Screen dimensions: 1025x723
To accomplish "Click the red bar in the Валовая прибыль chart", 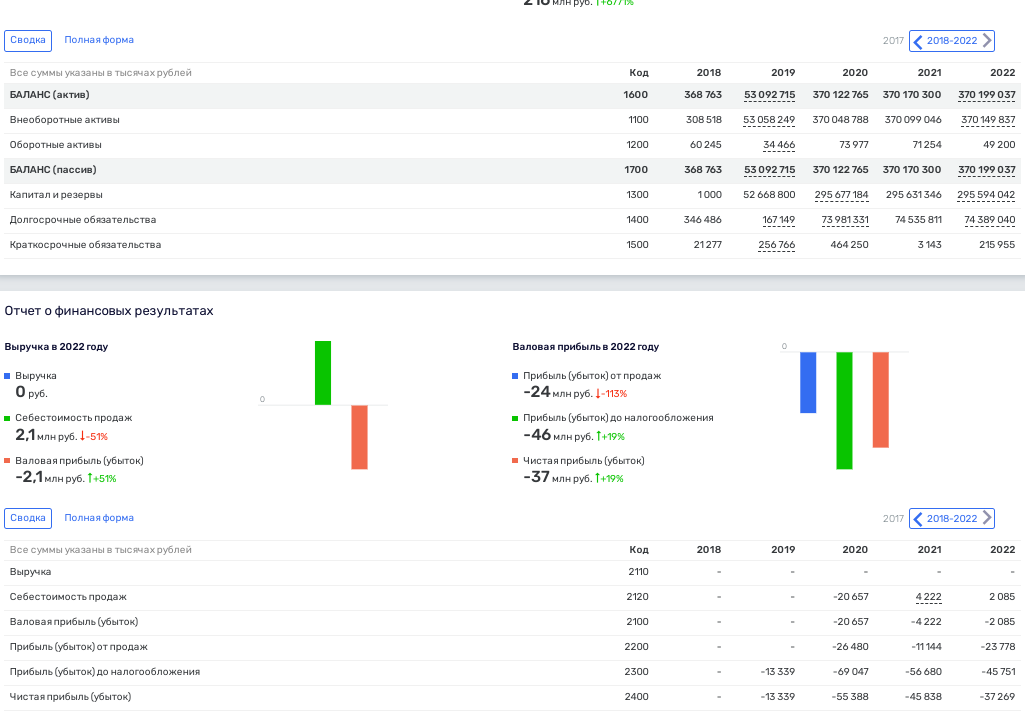I will (881, 400).
